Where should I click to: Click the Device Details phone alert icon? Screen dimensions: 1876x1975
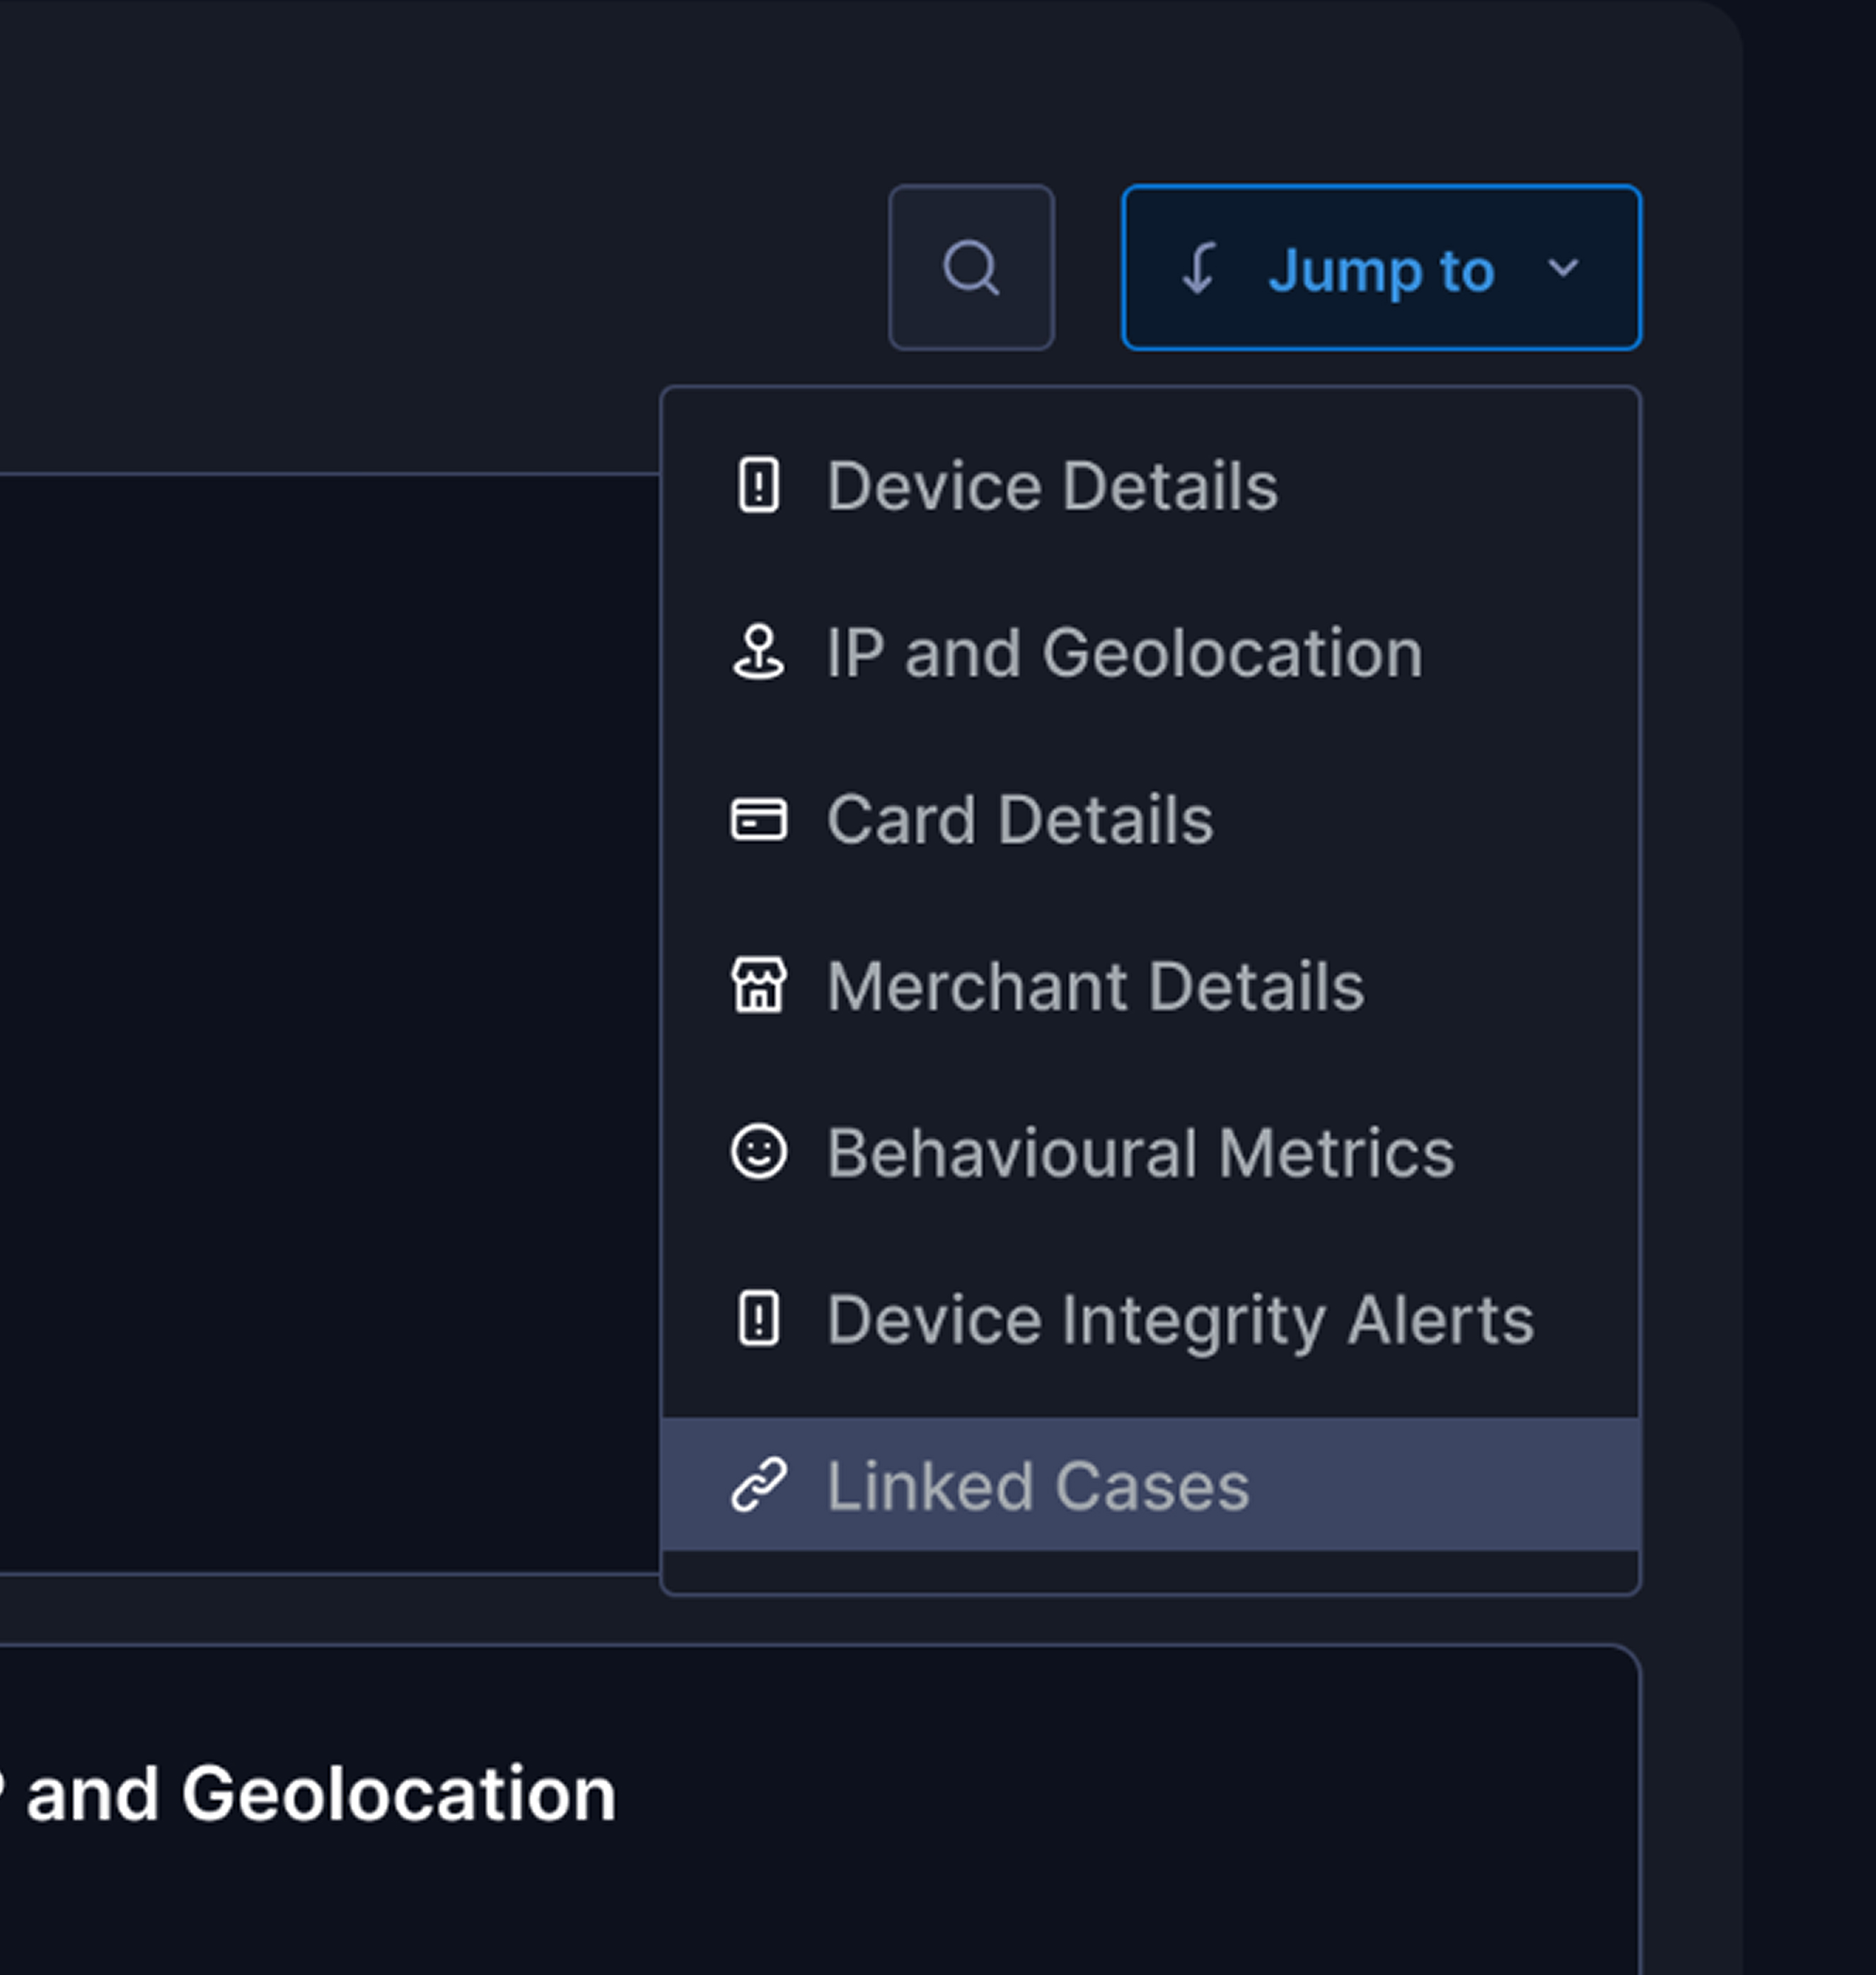758,486
